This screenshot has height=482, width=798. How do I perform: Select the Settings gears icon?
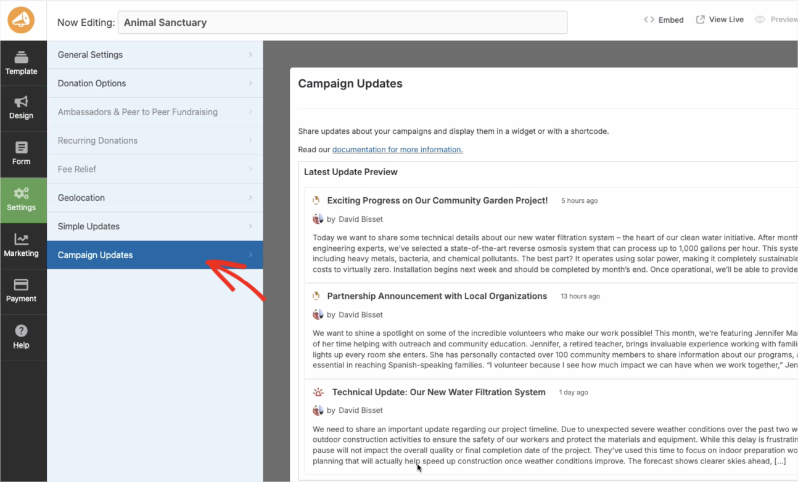21,193
